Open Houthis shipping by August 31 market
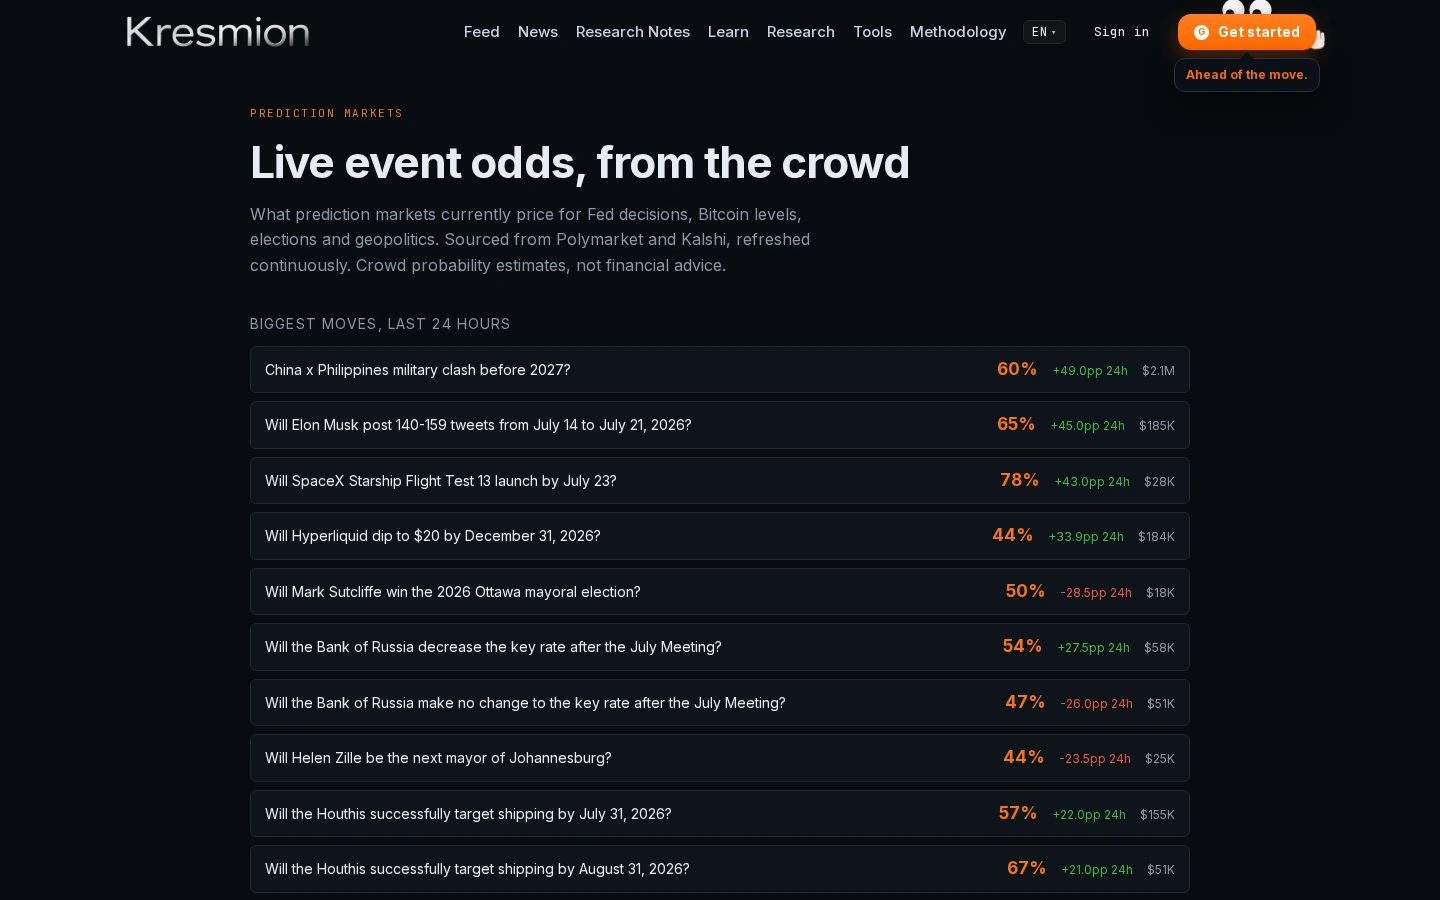 point(720,869)
